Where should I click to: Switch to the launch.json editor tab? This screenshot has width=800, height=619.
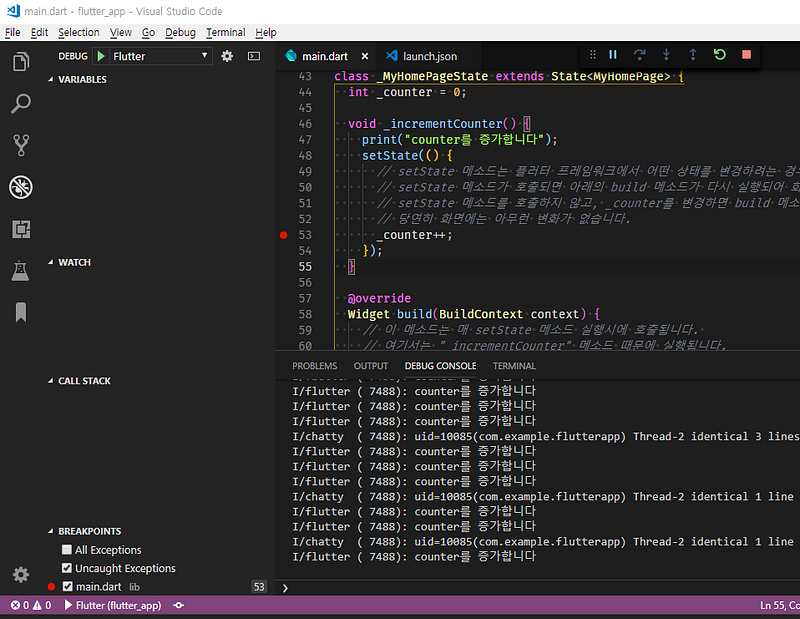(429, 57)
